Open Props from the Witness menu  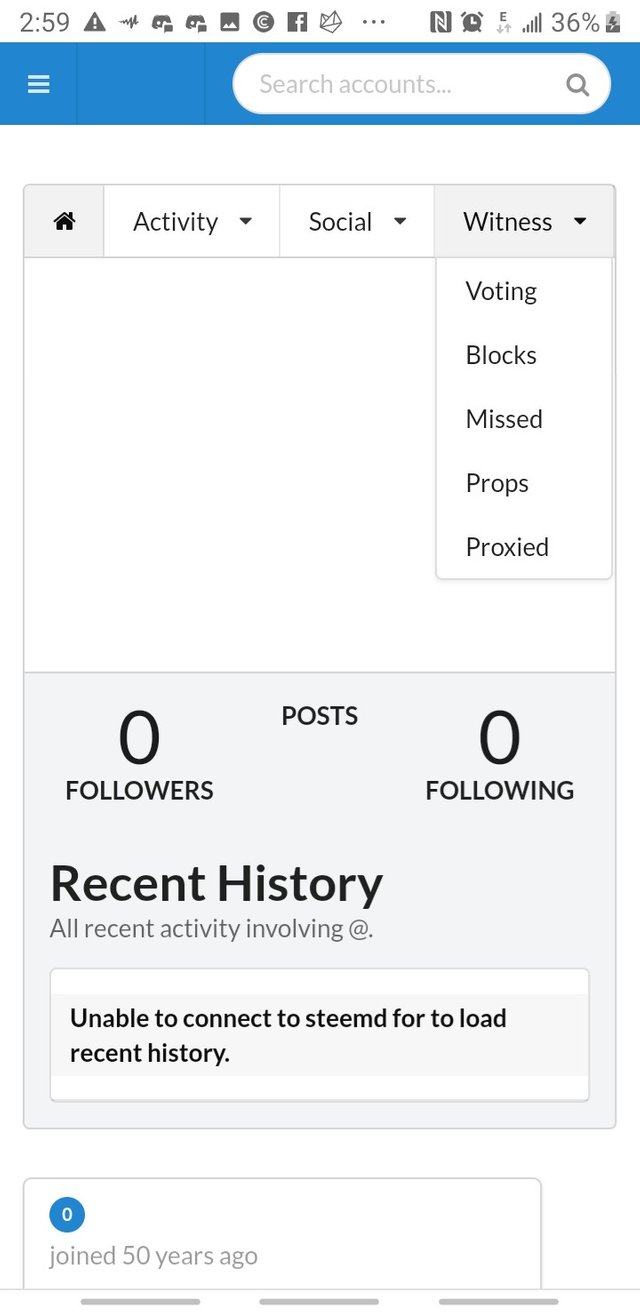pos(497,483)
